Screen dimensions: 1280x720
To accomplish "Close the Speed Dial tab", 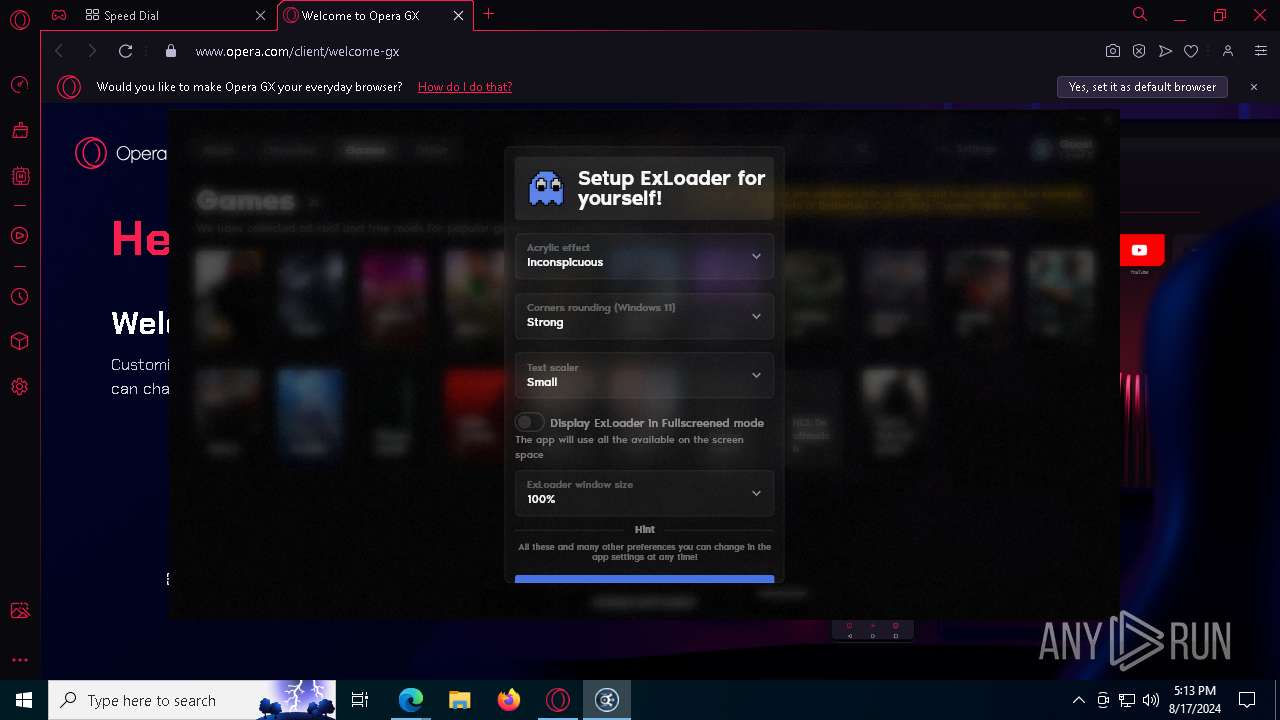I will tap(260, 15).
